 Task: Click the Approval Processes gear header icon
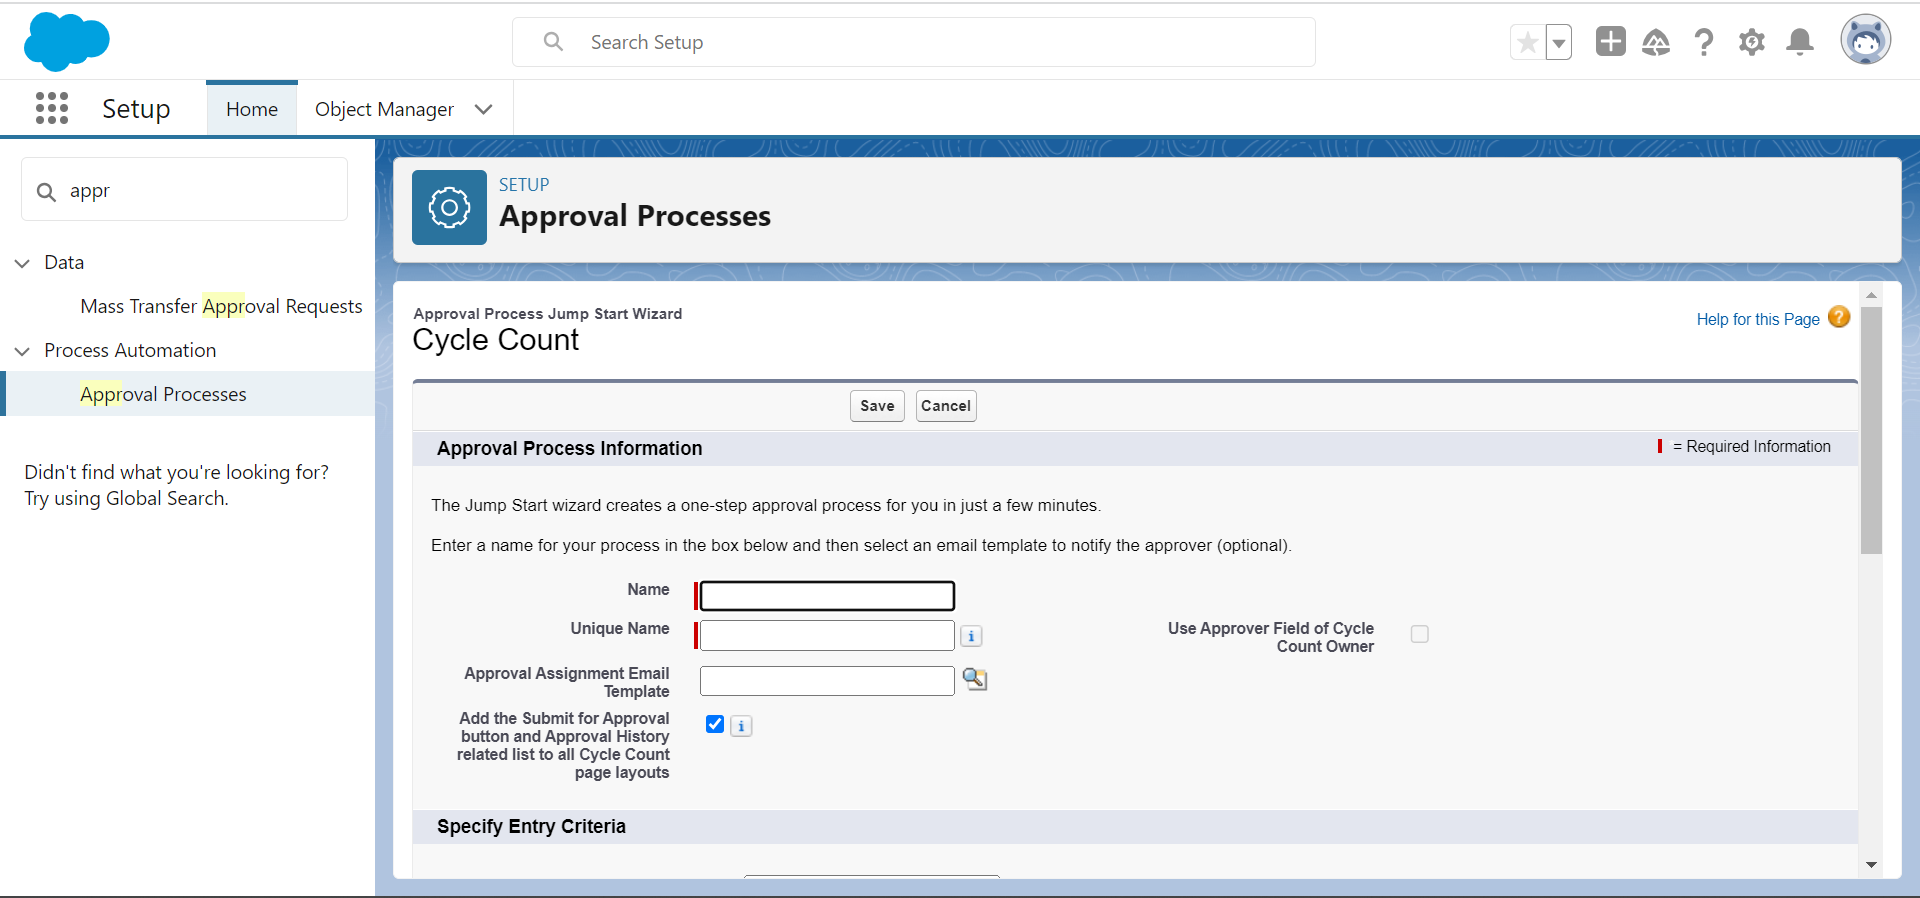(x=449, y=207)
